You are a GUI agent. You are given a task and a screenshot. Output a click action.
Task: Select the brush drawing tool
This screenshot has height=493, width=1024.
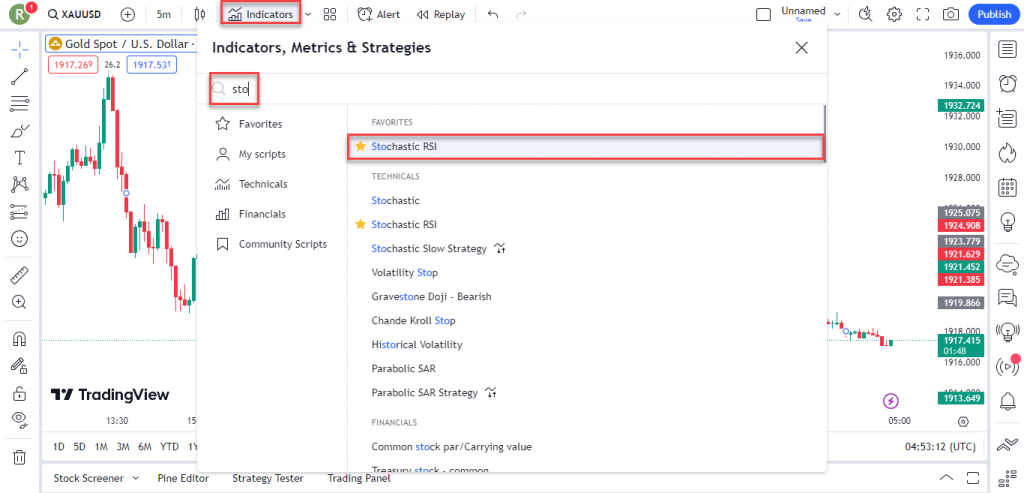[20, 131]
